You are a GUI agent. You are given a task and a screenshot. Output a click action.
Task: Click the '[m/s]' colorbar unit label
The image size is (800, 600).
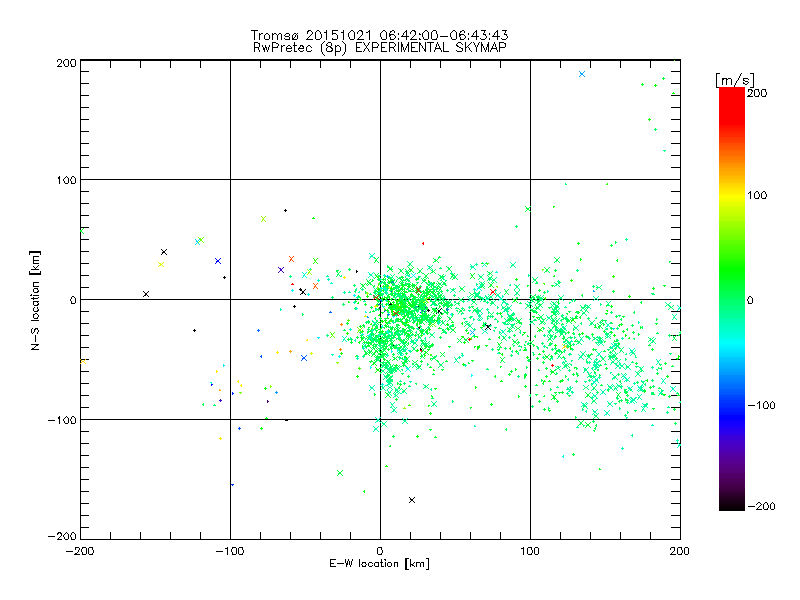tap(735, 81)
